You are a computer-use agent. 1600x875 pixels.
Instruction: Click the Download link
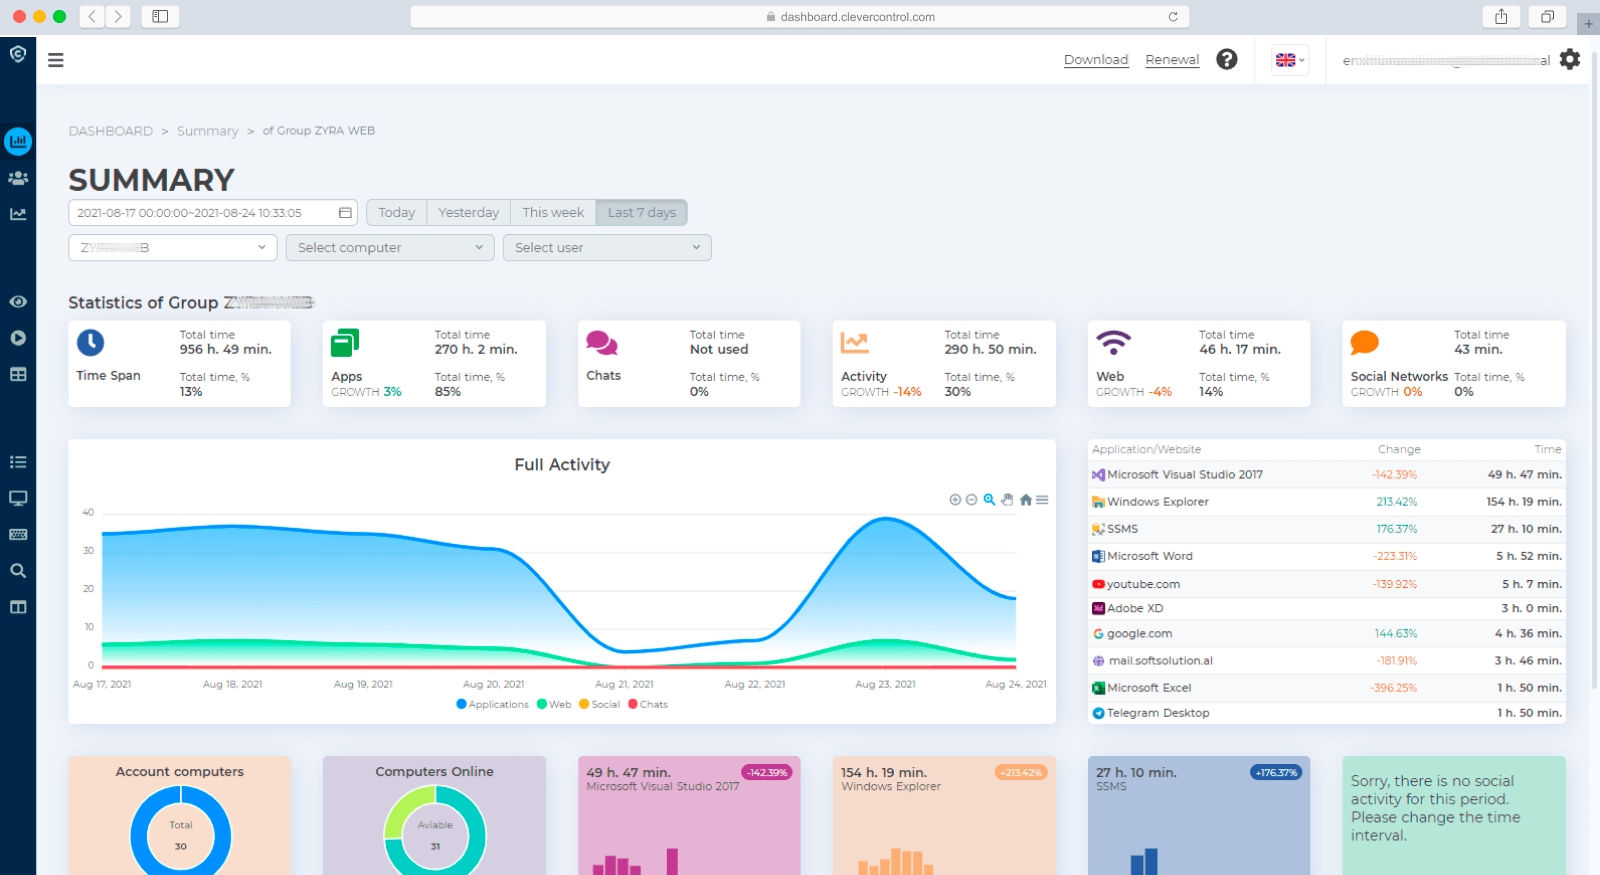1096,60
